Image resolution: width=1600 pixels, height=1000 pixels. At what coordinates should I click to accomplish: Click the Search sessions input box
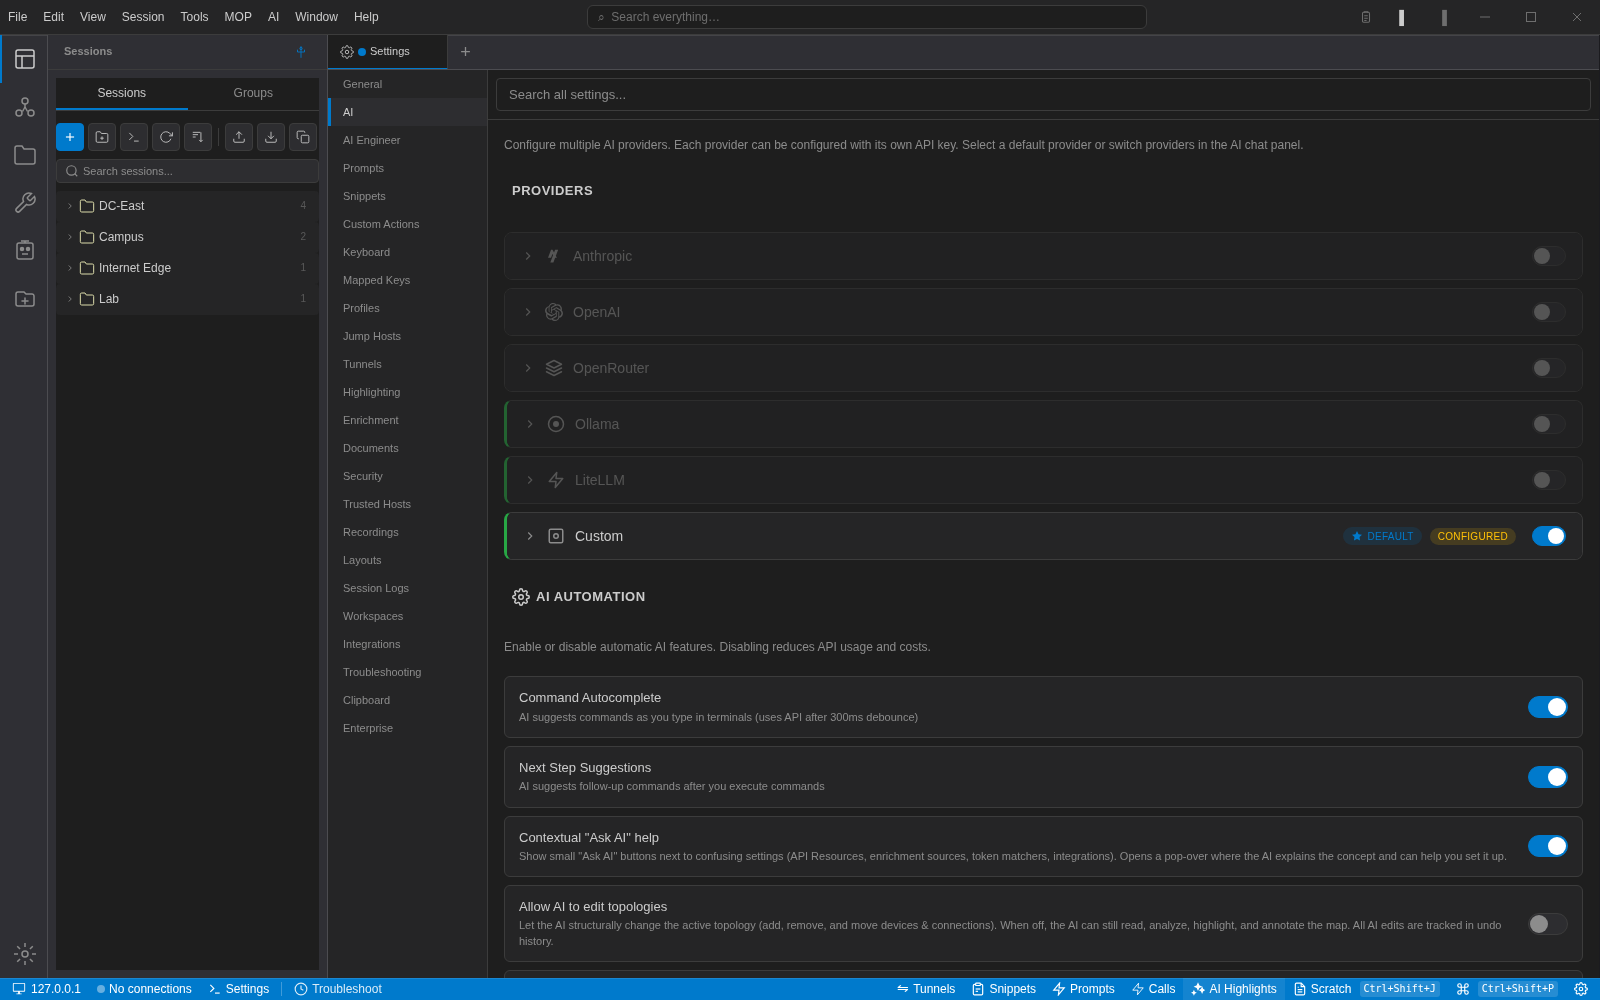pos(187,171)
